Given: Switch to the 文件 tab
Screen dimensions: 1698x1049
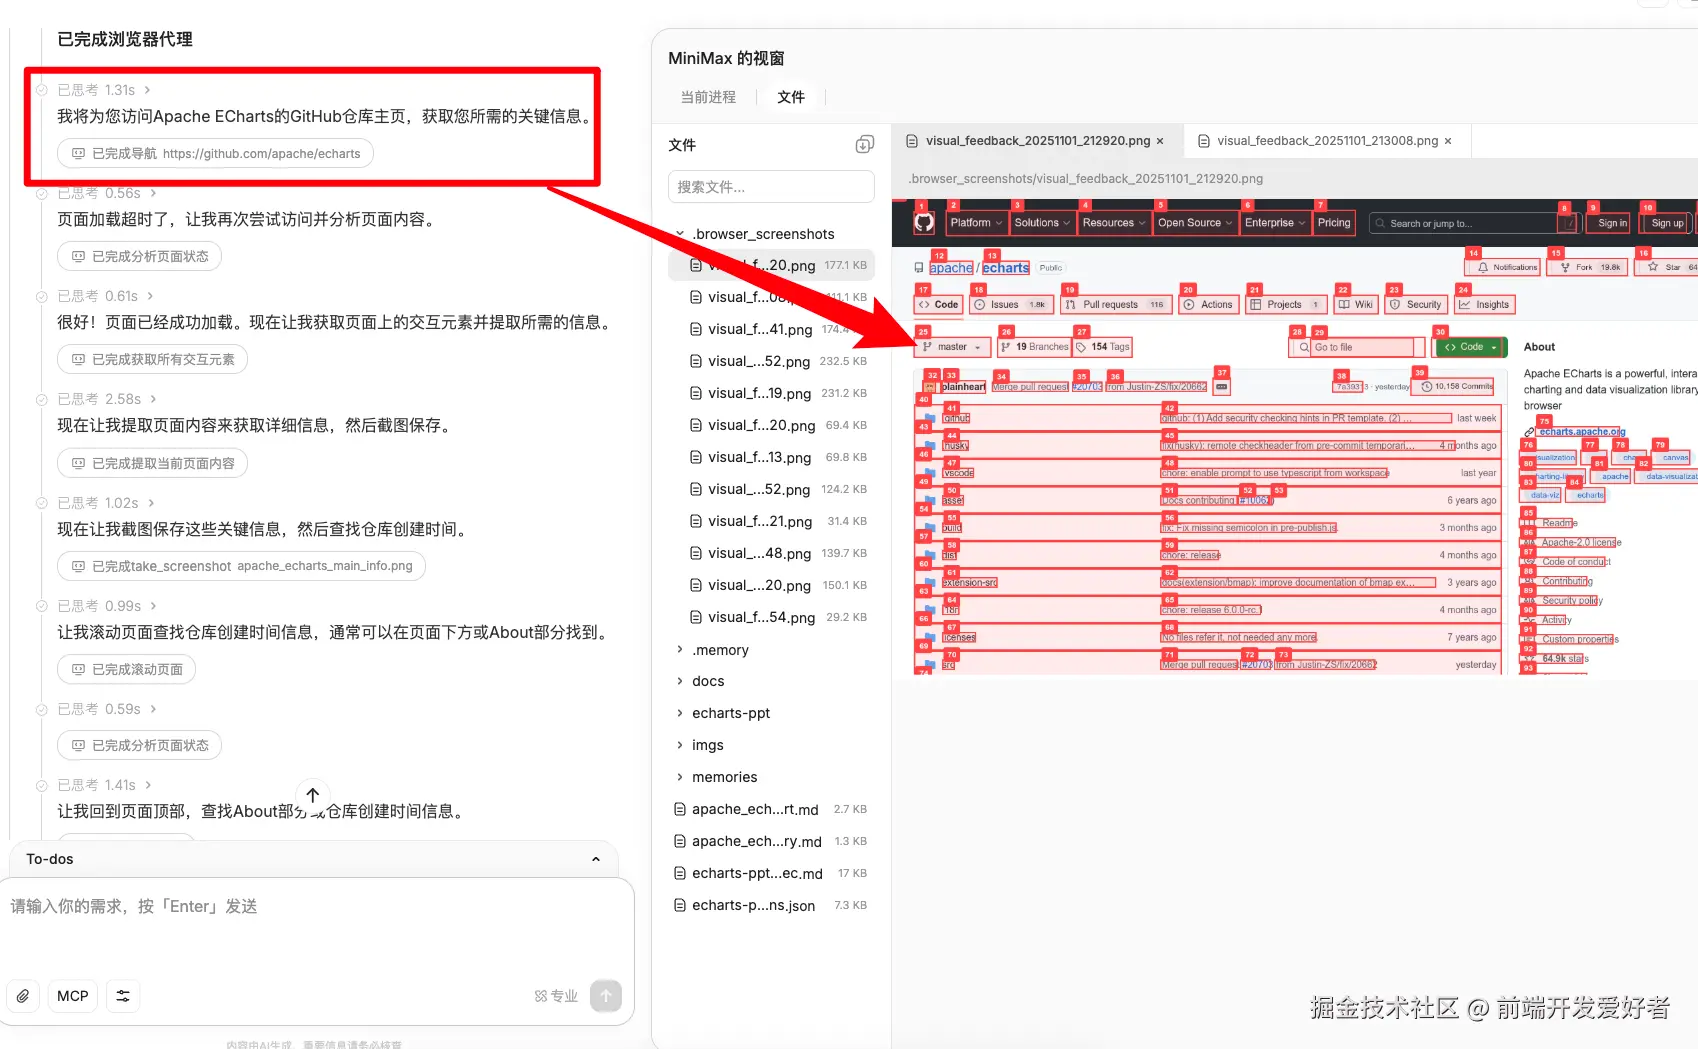Looking at the screenshot, I should point(791,97).
